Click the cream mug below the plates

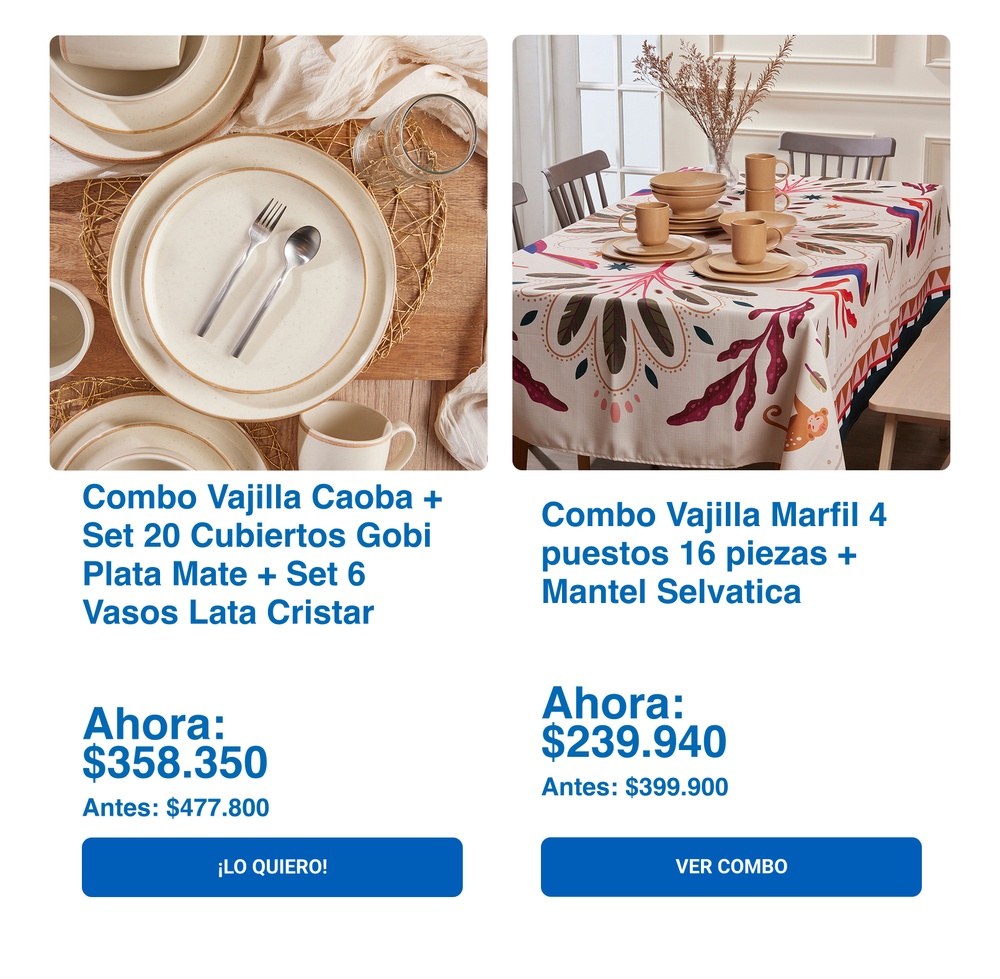352,437
